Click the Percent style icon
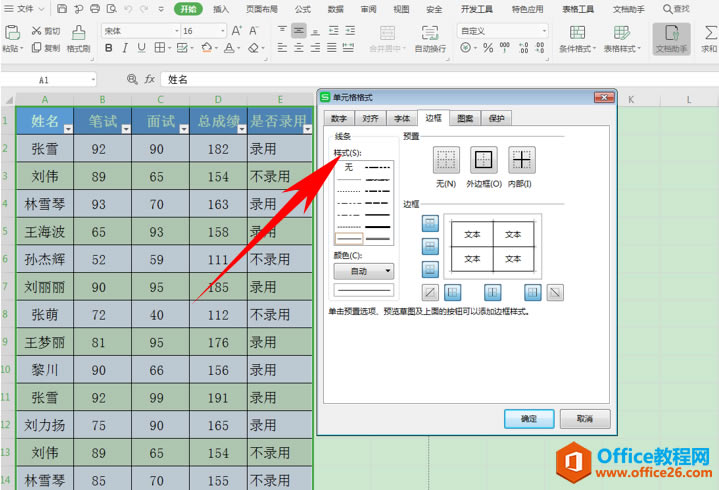The width and height of the screenshot is (719, 490). [x=488, y=48]
